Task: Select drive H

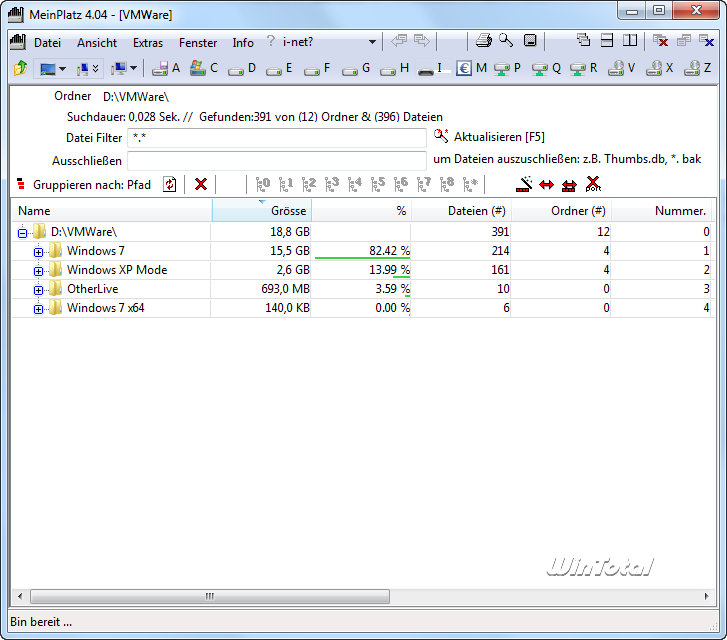Action: point(394,69)
